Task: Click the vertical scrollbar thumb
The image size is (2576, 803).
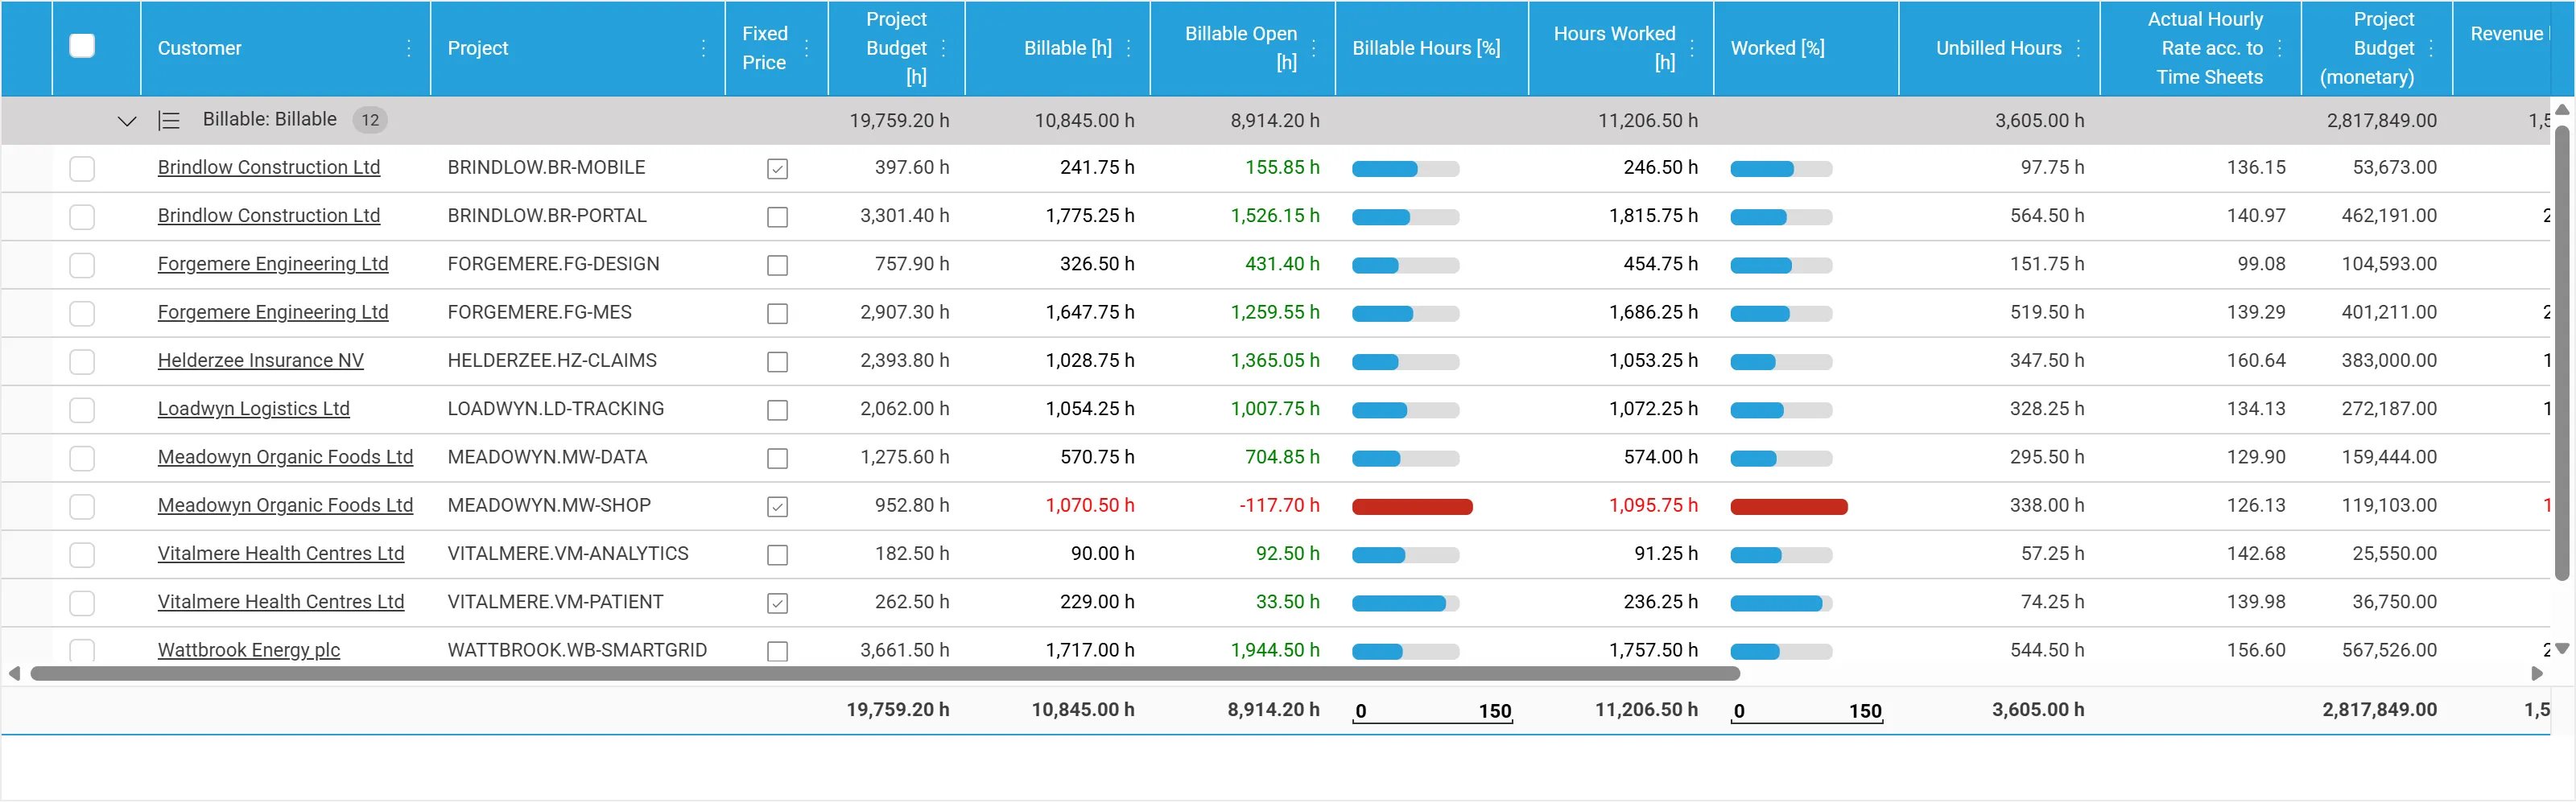Action: pyautogui.click(x=2562, y=352)
